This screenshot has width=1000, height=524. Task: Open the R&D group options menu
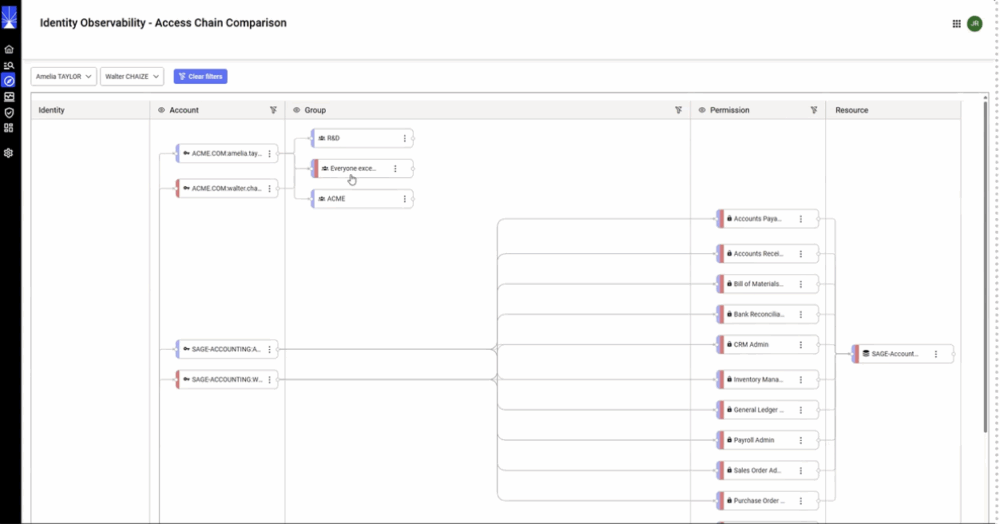[x=404, y=138]
